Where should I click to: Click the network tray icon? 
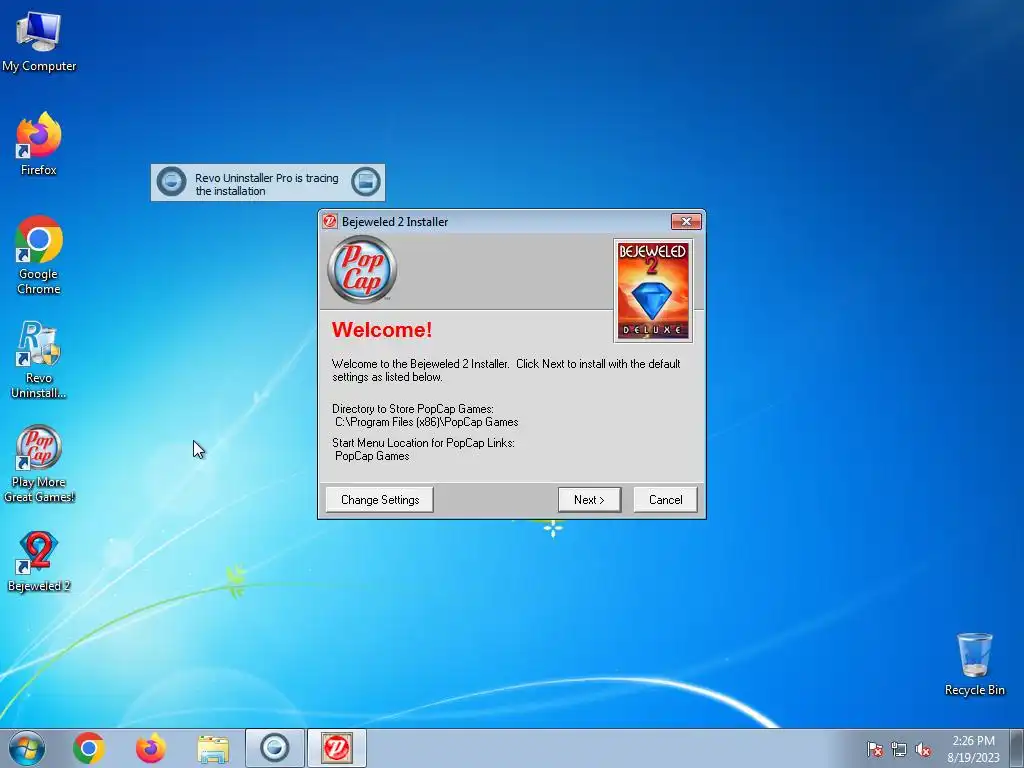coord(899,749)
